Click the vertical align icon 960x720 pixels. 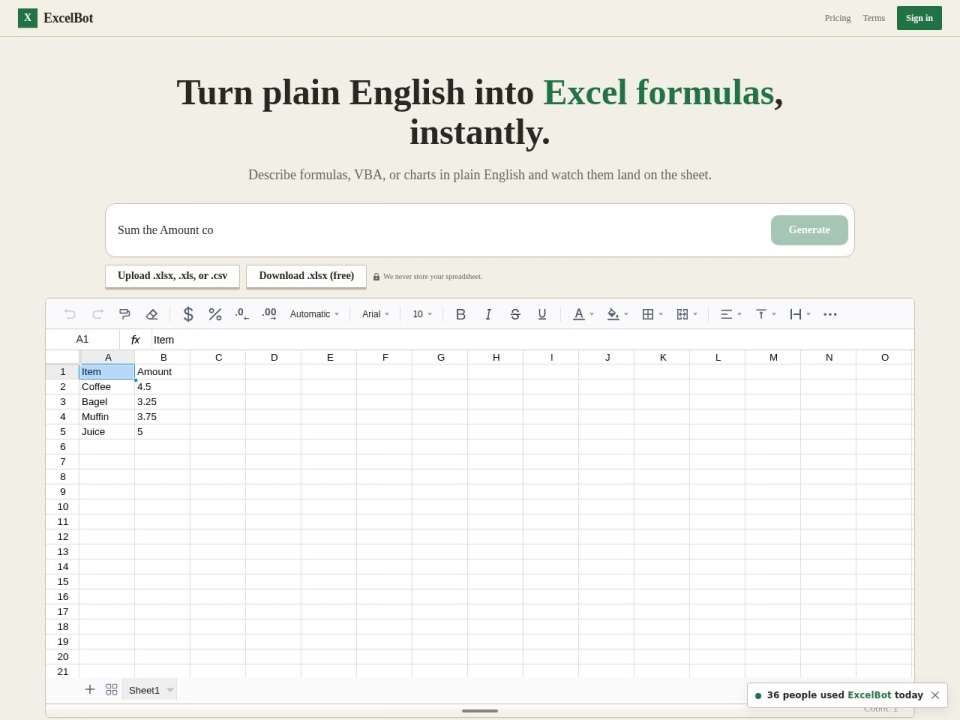(x=761, y=314)
